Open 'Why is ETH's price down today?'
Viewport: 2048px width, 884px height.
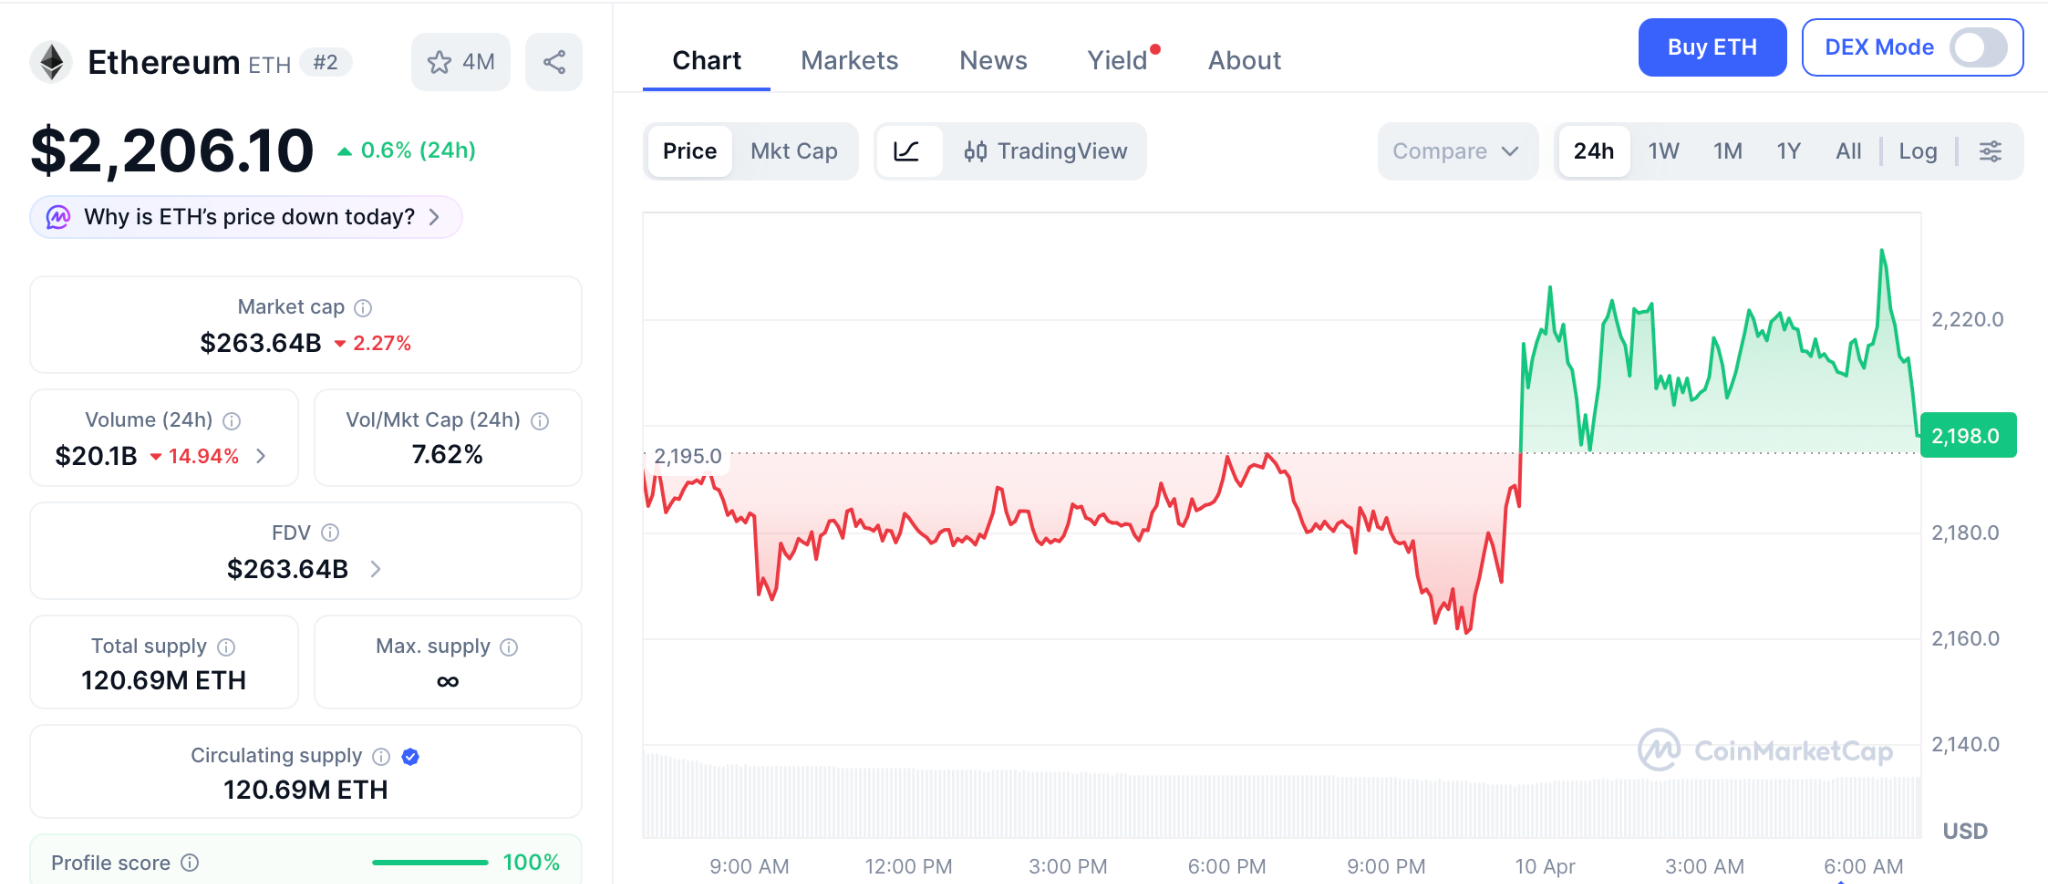[247, 217]
